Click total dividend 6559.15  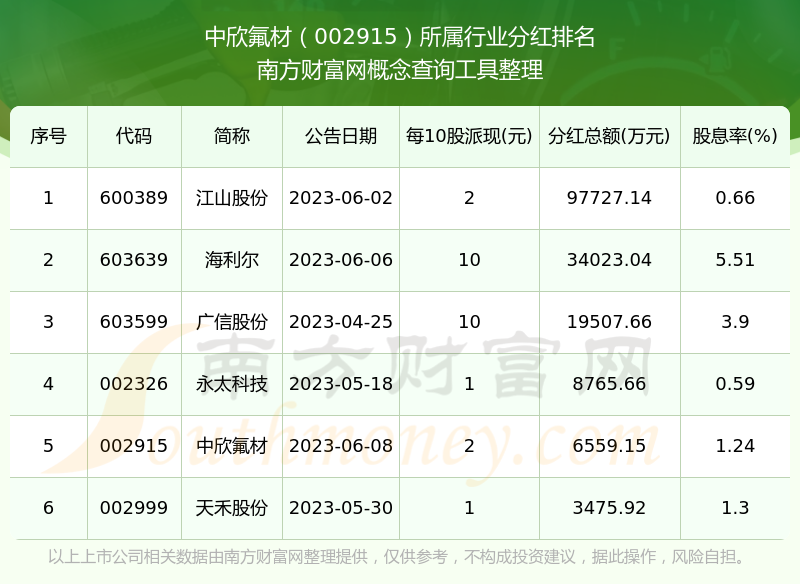click(x=609, y=446)
